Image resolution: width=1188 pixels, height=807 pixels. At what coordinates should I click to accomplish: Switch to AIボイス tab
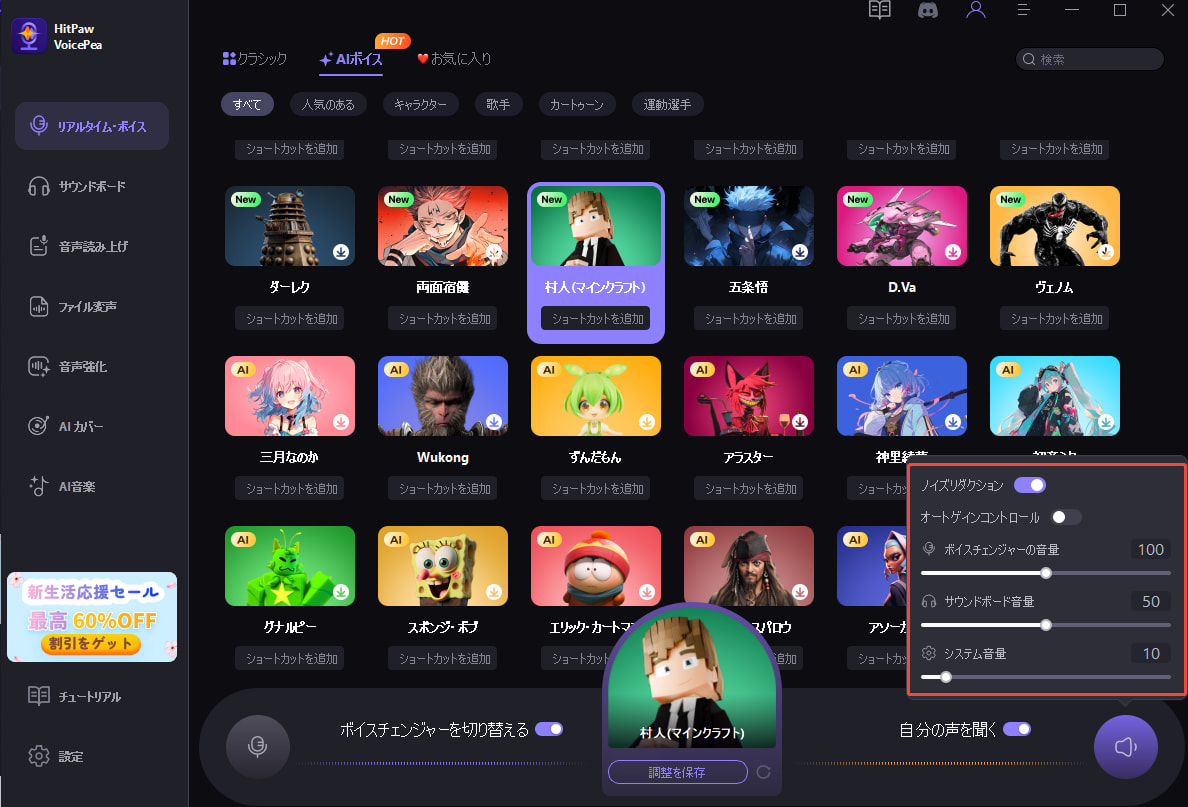click(x=351, y=59)
